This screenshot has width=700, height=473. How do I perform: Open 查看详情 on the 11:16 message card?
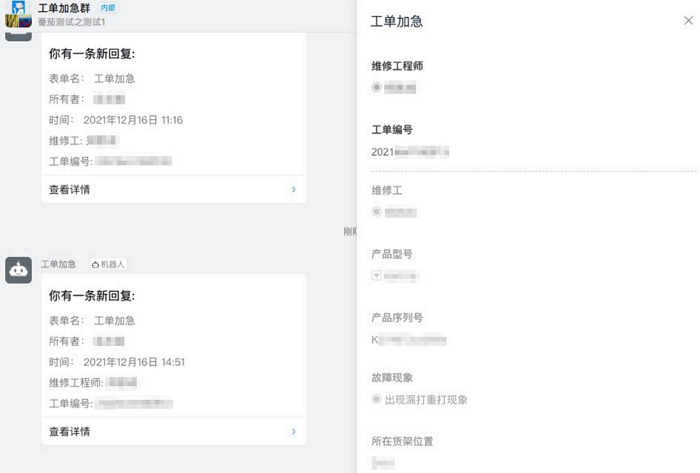point(174,190)
